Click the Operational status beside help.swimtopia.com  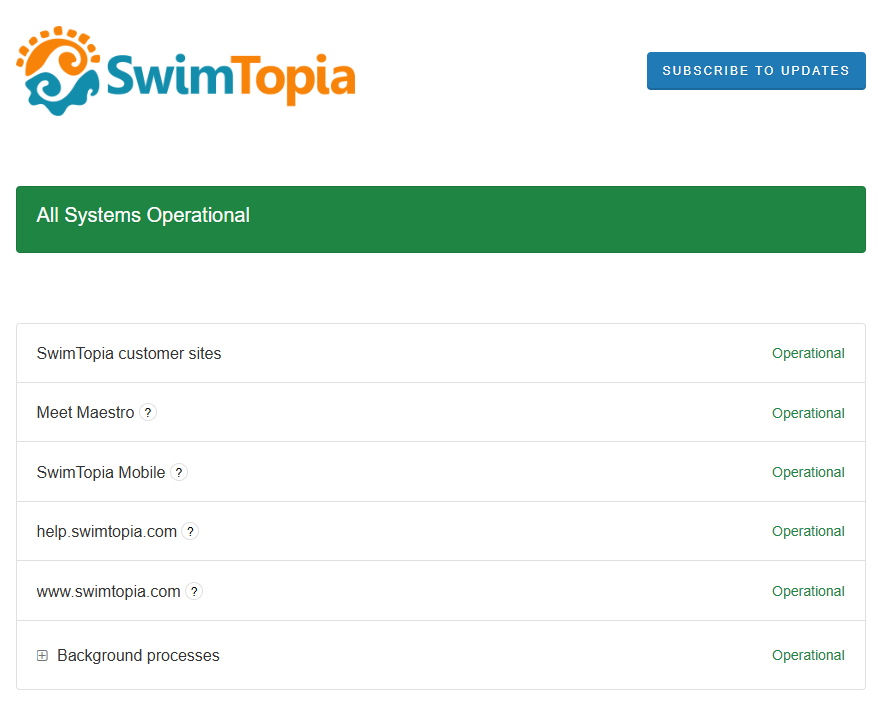[x=808, y=532]
